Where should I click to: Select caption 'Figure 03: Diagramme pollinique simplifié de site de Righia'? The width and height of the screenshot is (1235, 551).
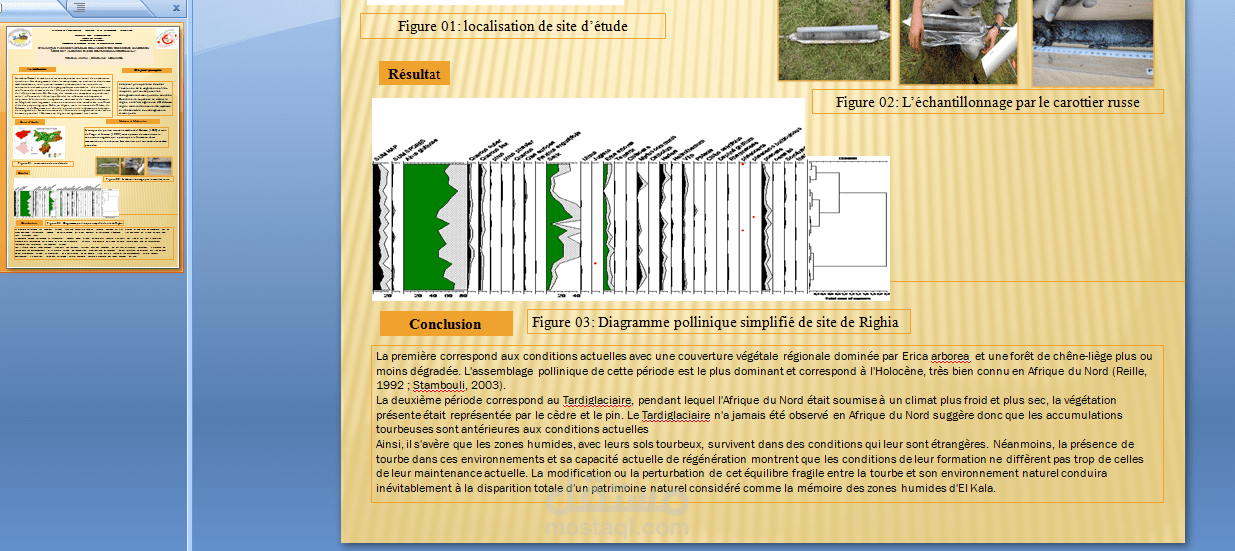tap(719, 322)
